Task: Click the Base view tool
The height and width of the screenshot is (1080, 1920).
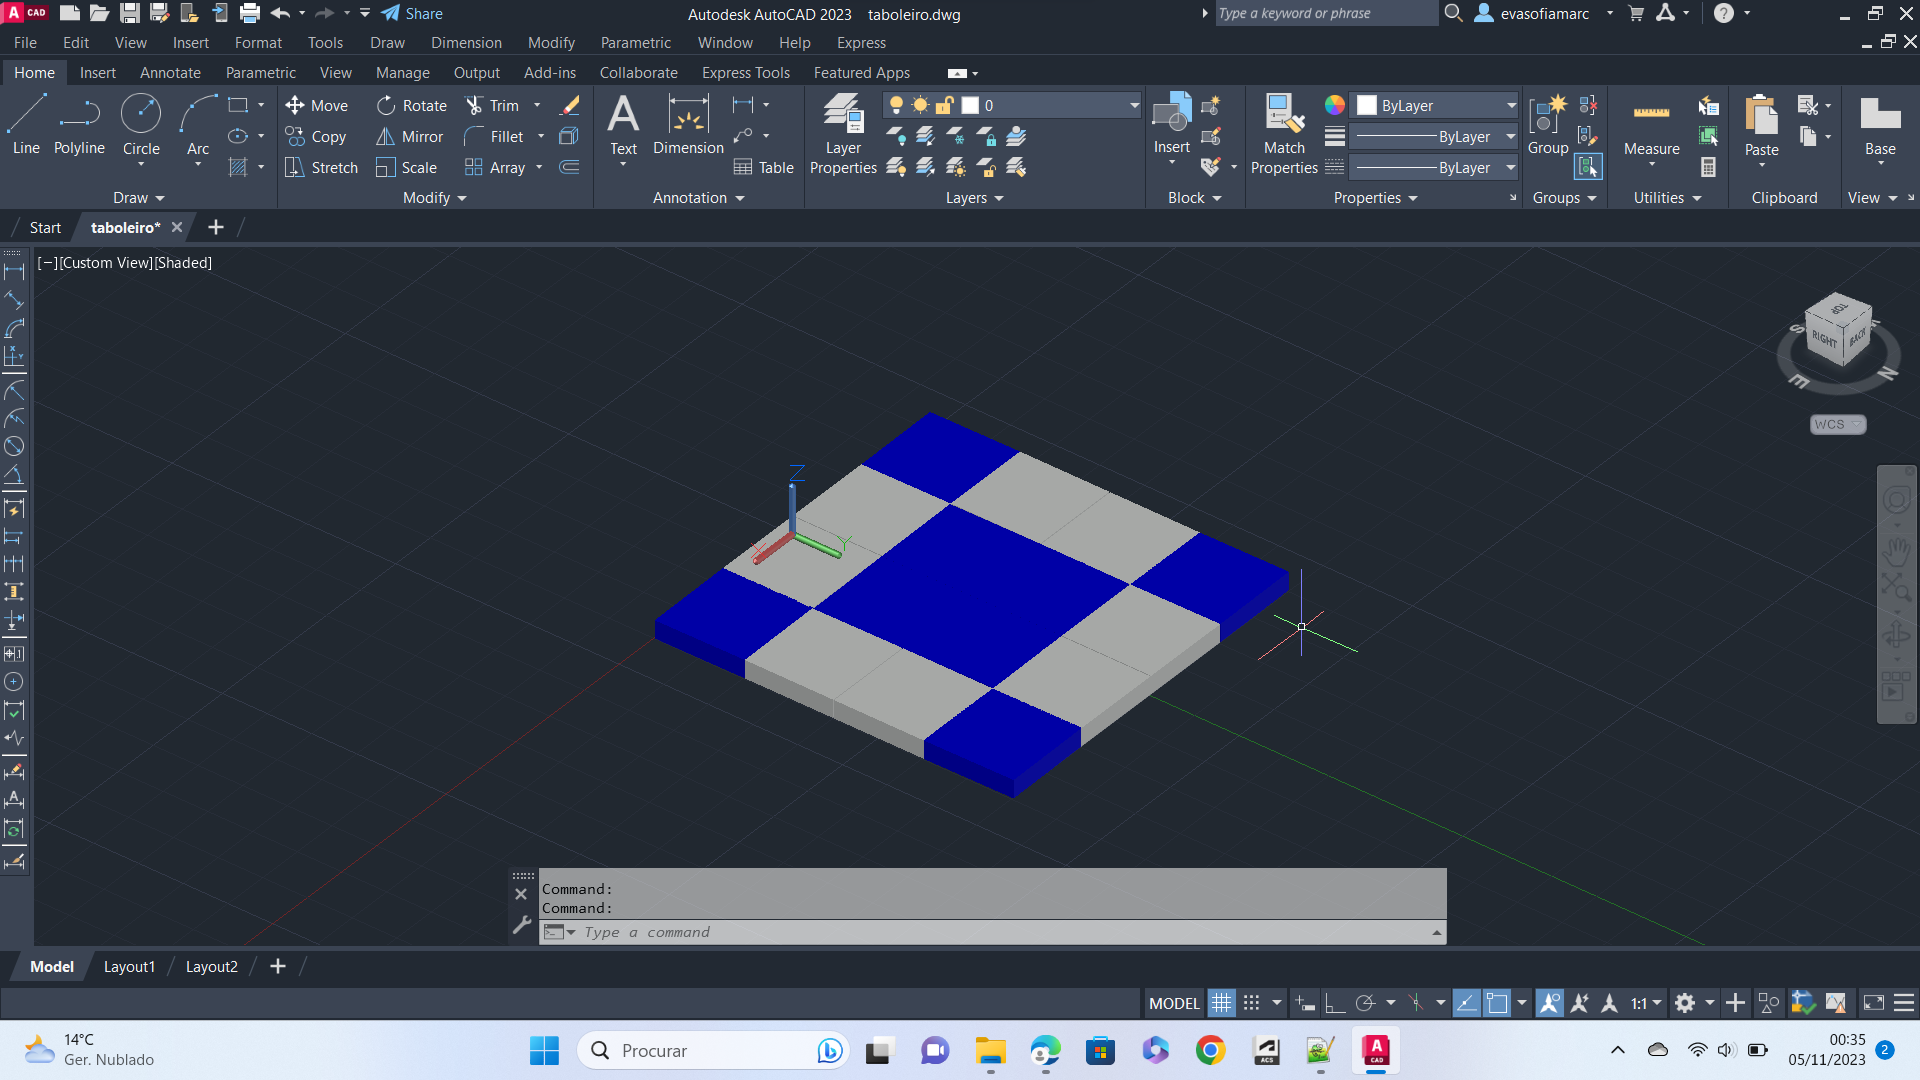Action: [1880, 125]
